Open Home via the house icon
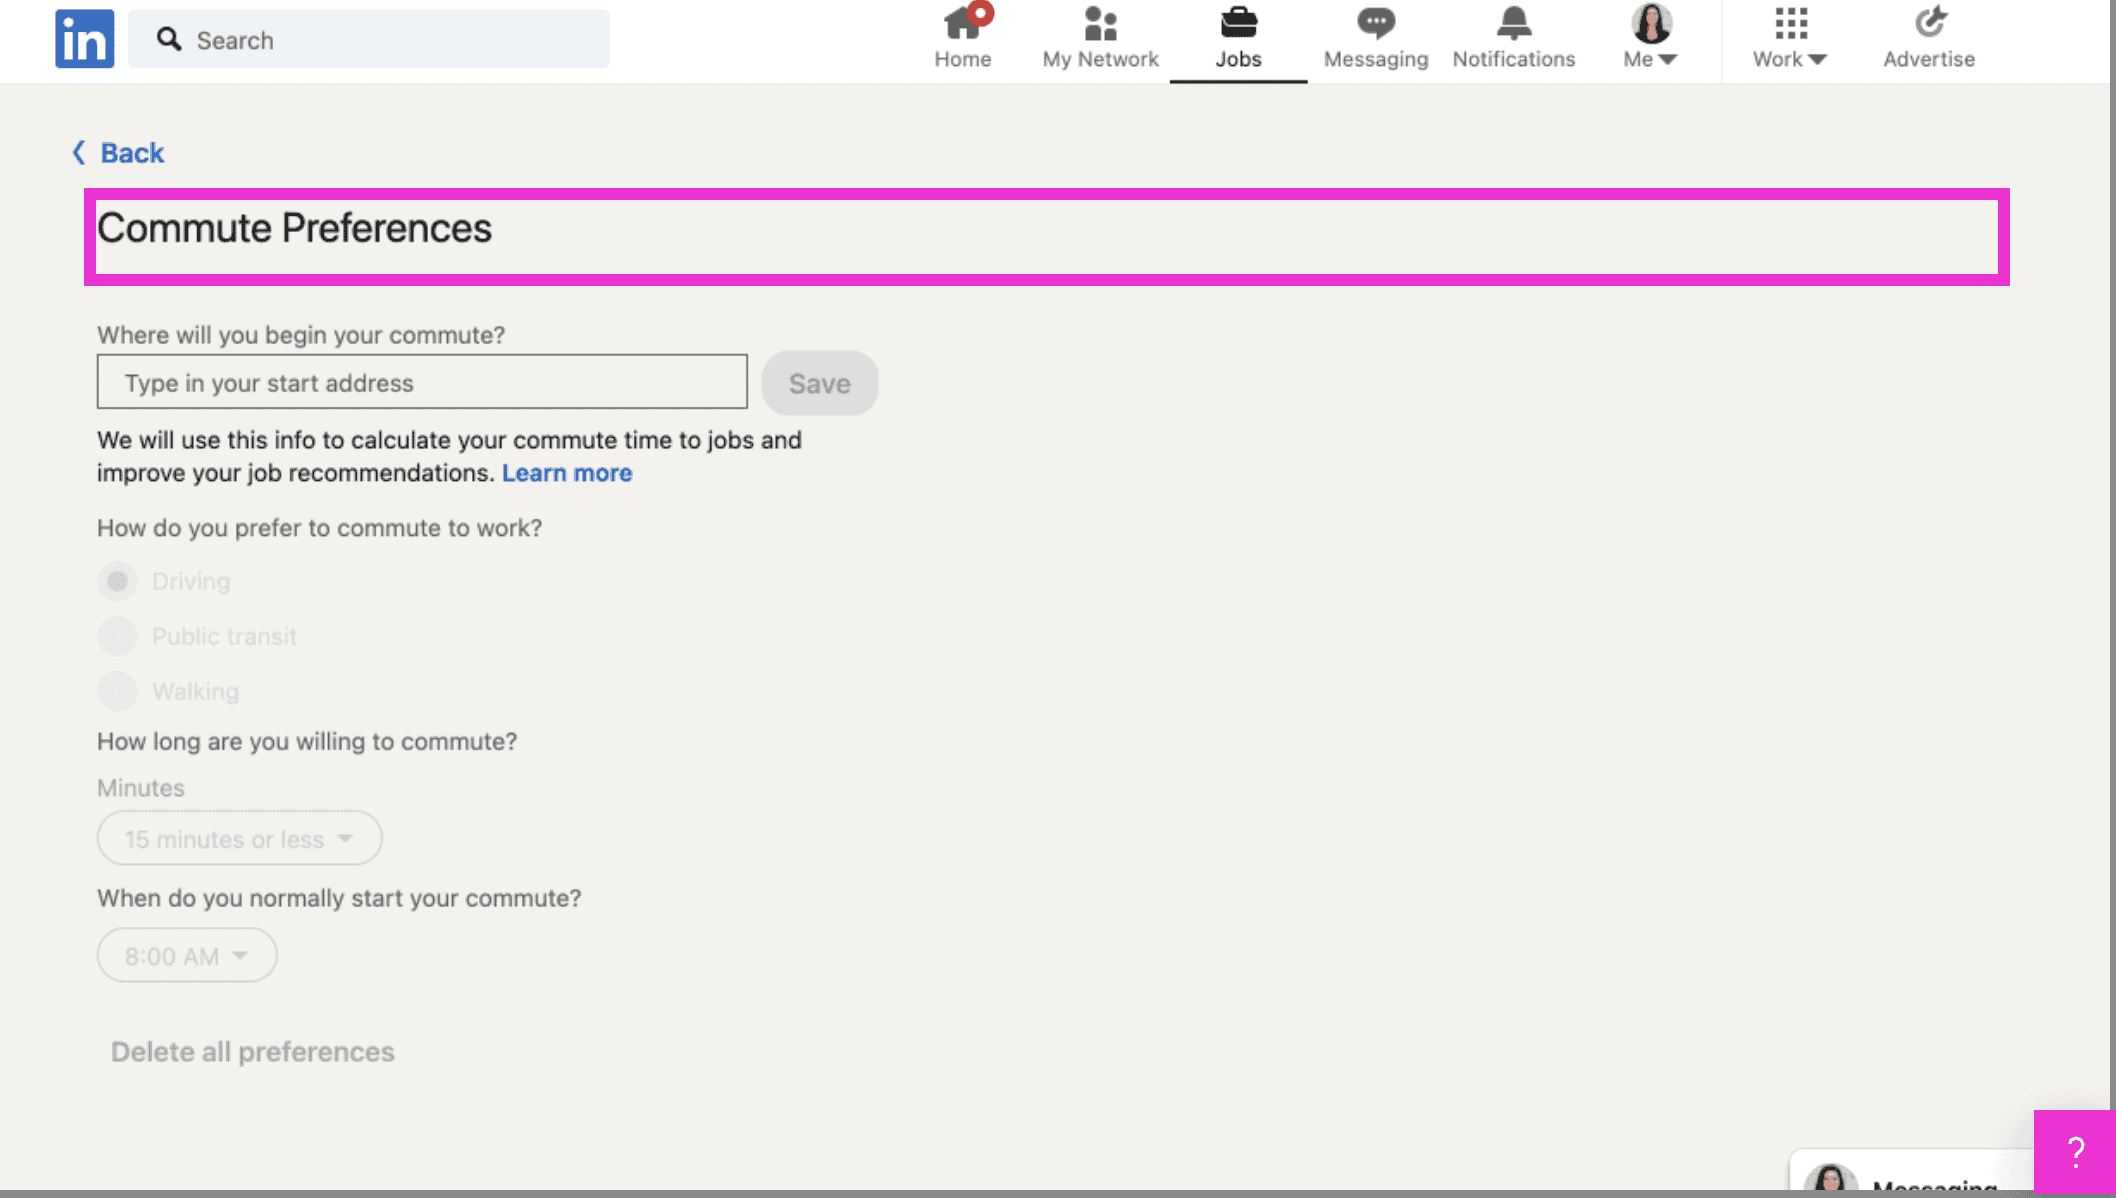The width and height of the screenshot is (2116, 1198). pyautogui.click(x=963, y=24)
